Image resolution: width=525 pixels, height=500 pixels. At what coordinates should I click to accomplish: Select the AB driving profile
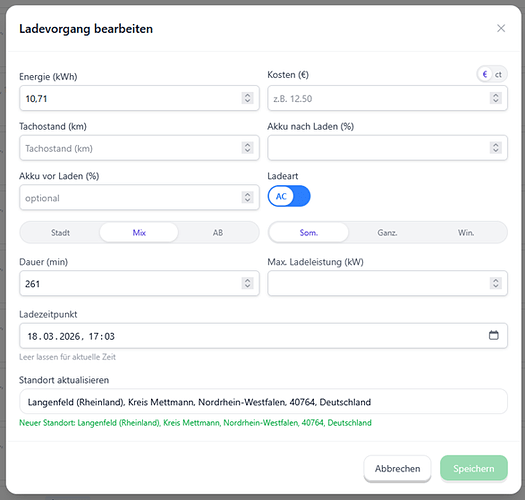tap(218, 232)
